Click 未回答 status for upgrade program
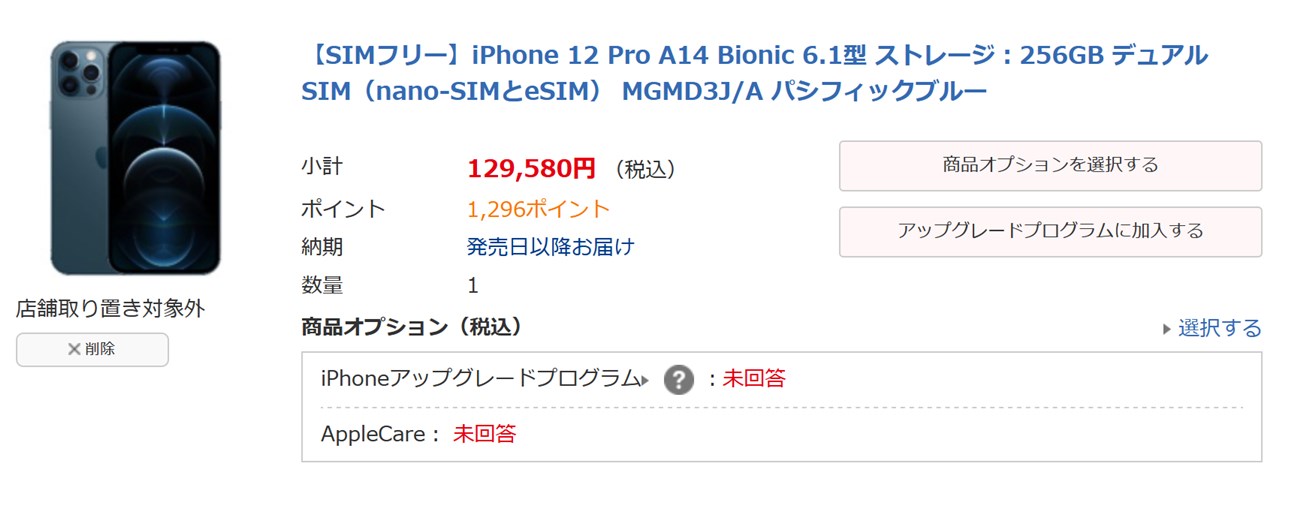This screenshot has height=505, width=1300. (754, 379)
